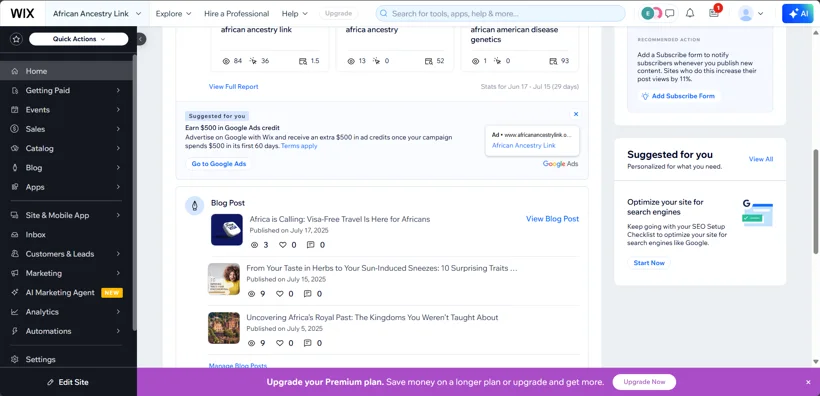Click the Blog Post pen icon
This screenshot has height=396, width=820.
[x=195, y=206]
